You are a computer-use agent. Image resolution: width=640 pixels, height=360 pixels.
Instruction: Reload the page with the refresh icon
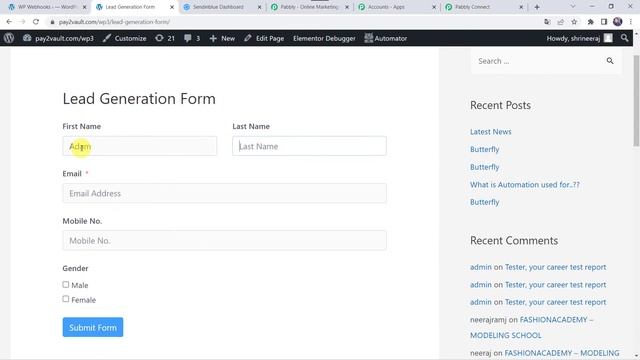pos(36,22)
